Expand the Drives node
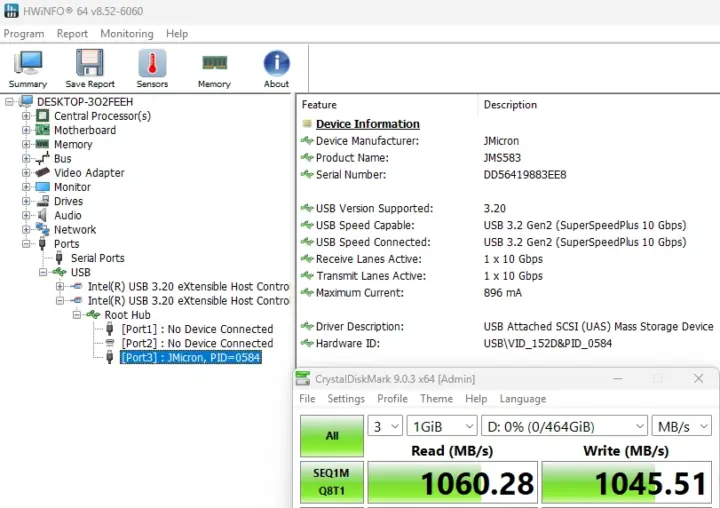This screenshot has width=720, height=508. (26, 201)
